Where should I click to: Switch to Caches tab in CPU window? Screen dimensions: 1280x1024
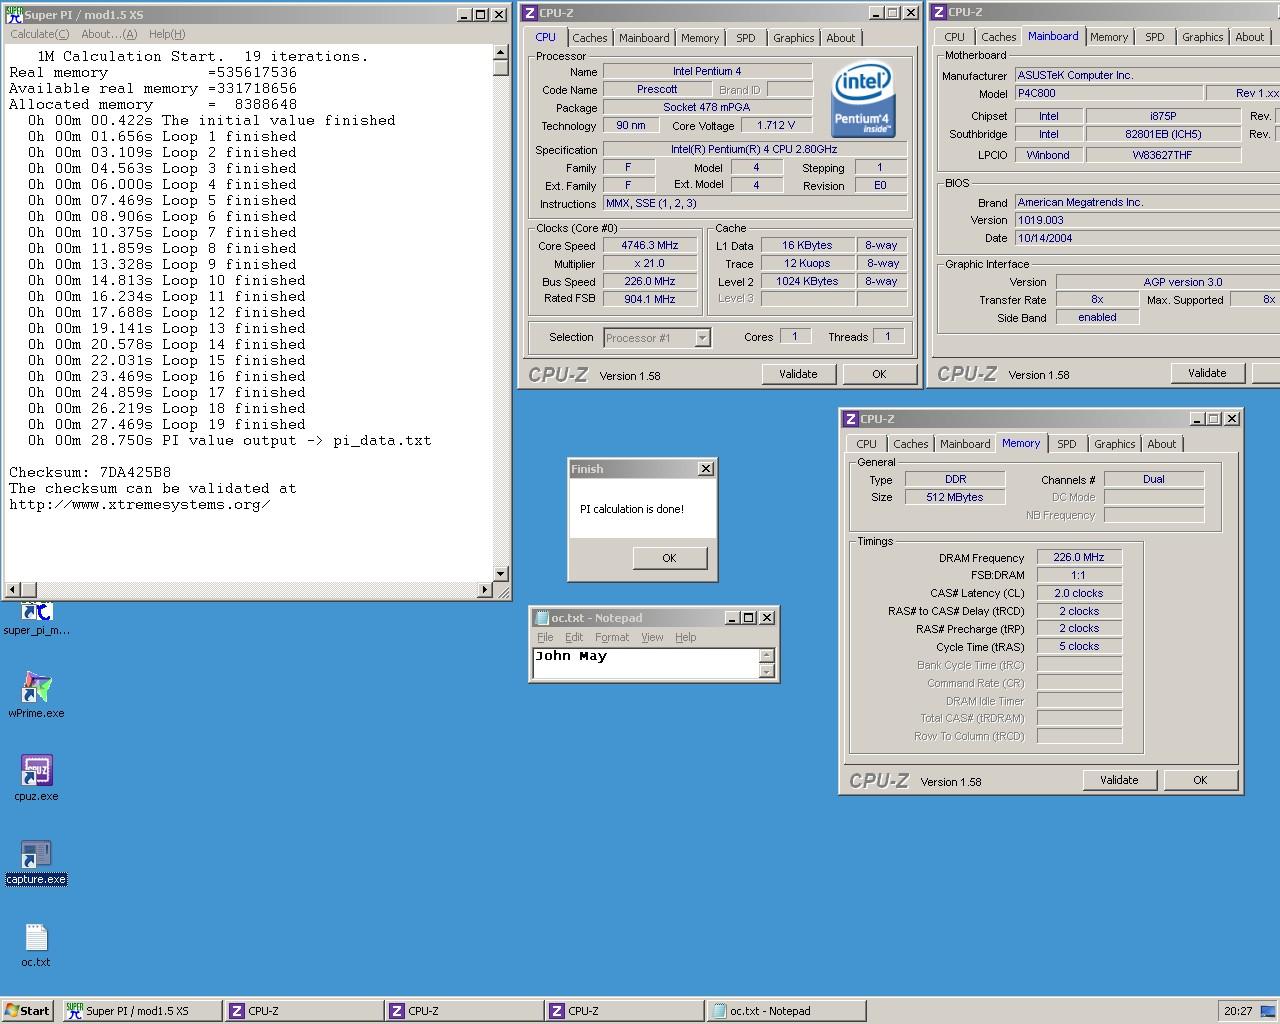(590, 38)
